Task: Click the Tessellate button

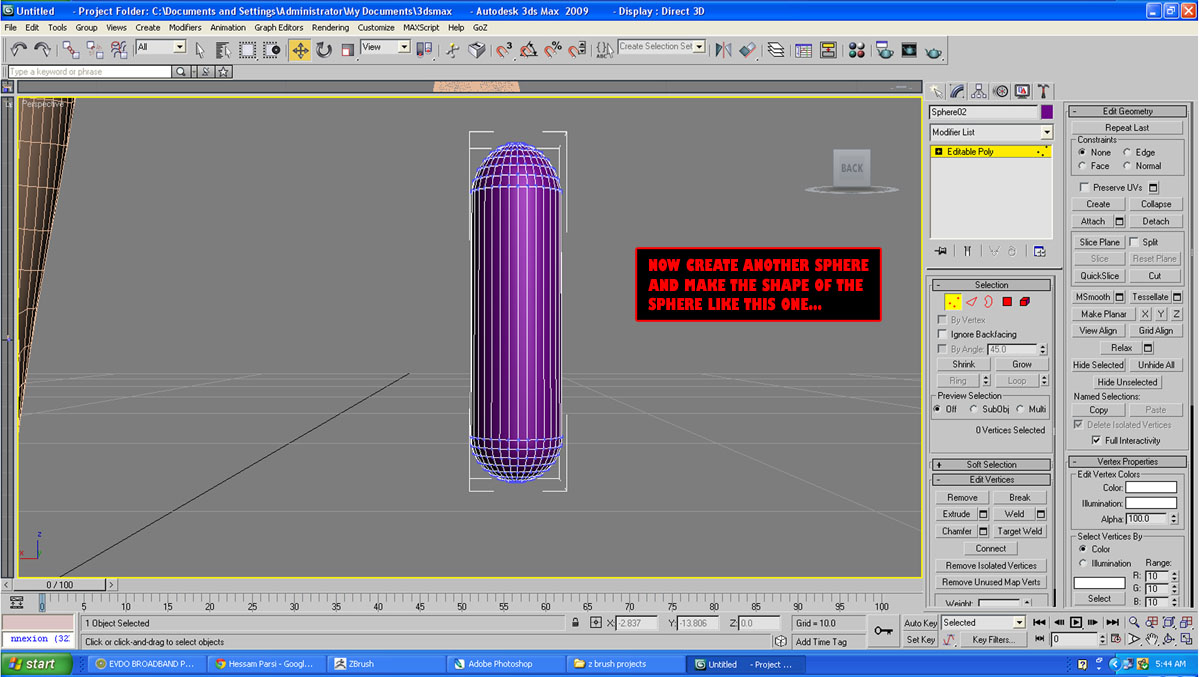Action: 1150,297
